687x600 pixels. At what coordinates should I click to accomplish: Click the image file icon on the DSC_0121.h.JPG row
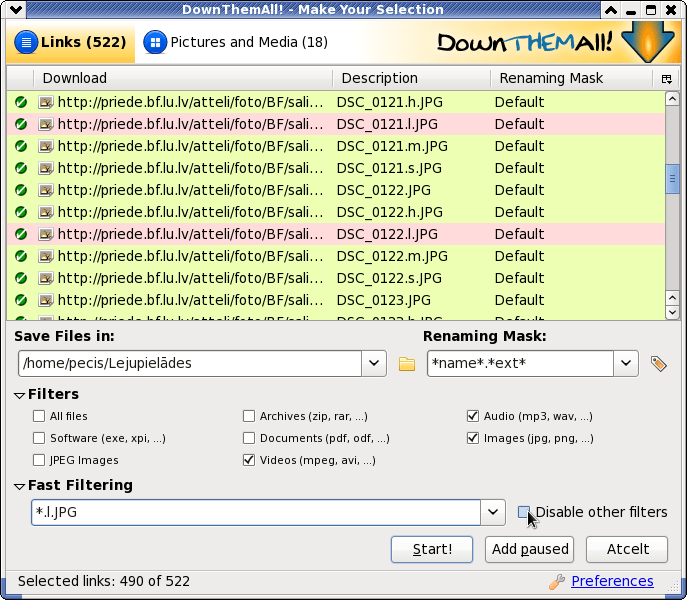tap(46, 102)
